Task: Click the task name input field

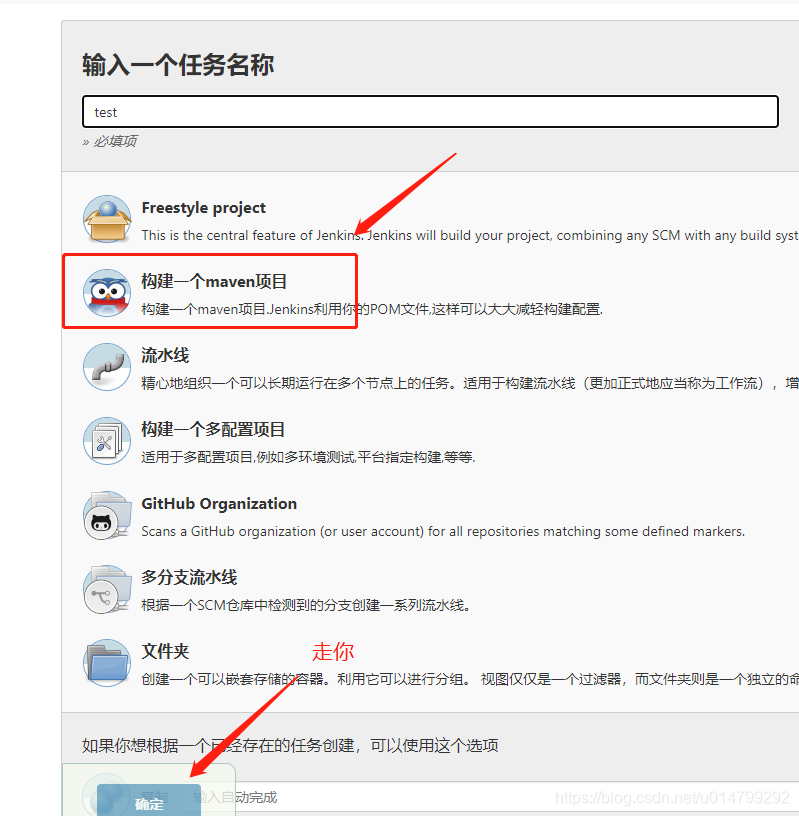Action: pos(430,111)
